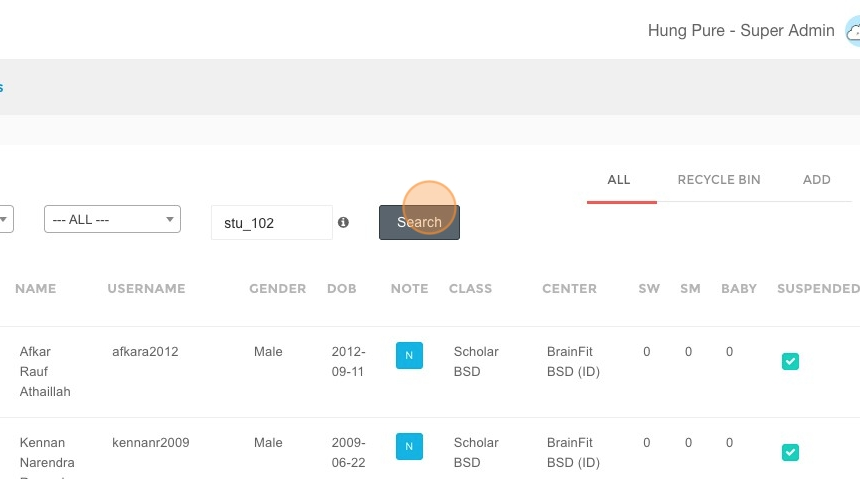Sort by the DOB column header
The image size is (860, 479).
[x=342, y=289]
